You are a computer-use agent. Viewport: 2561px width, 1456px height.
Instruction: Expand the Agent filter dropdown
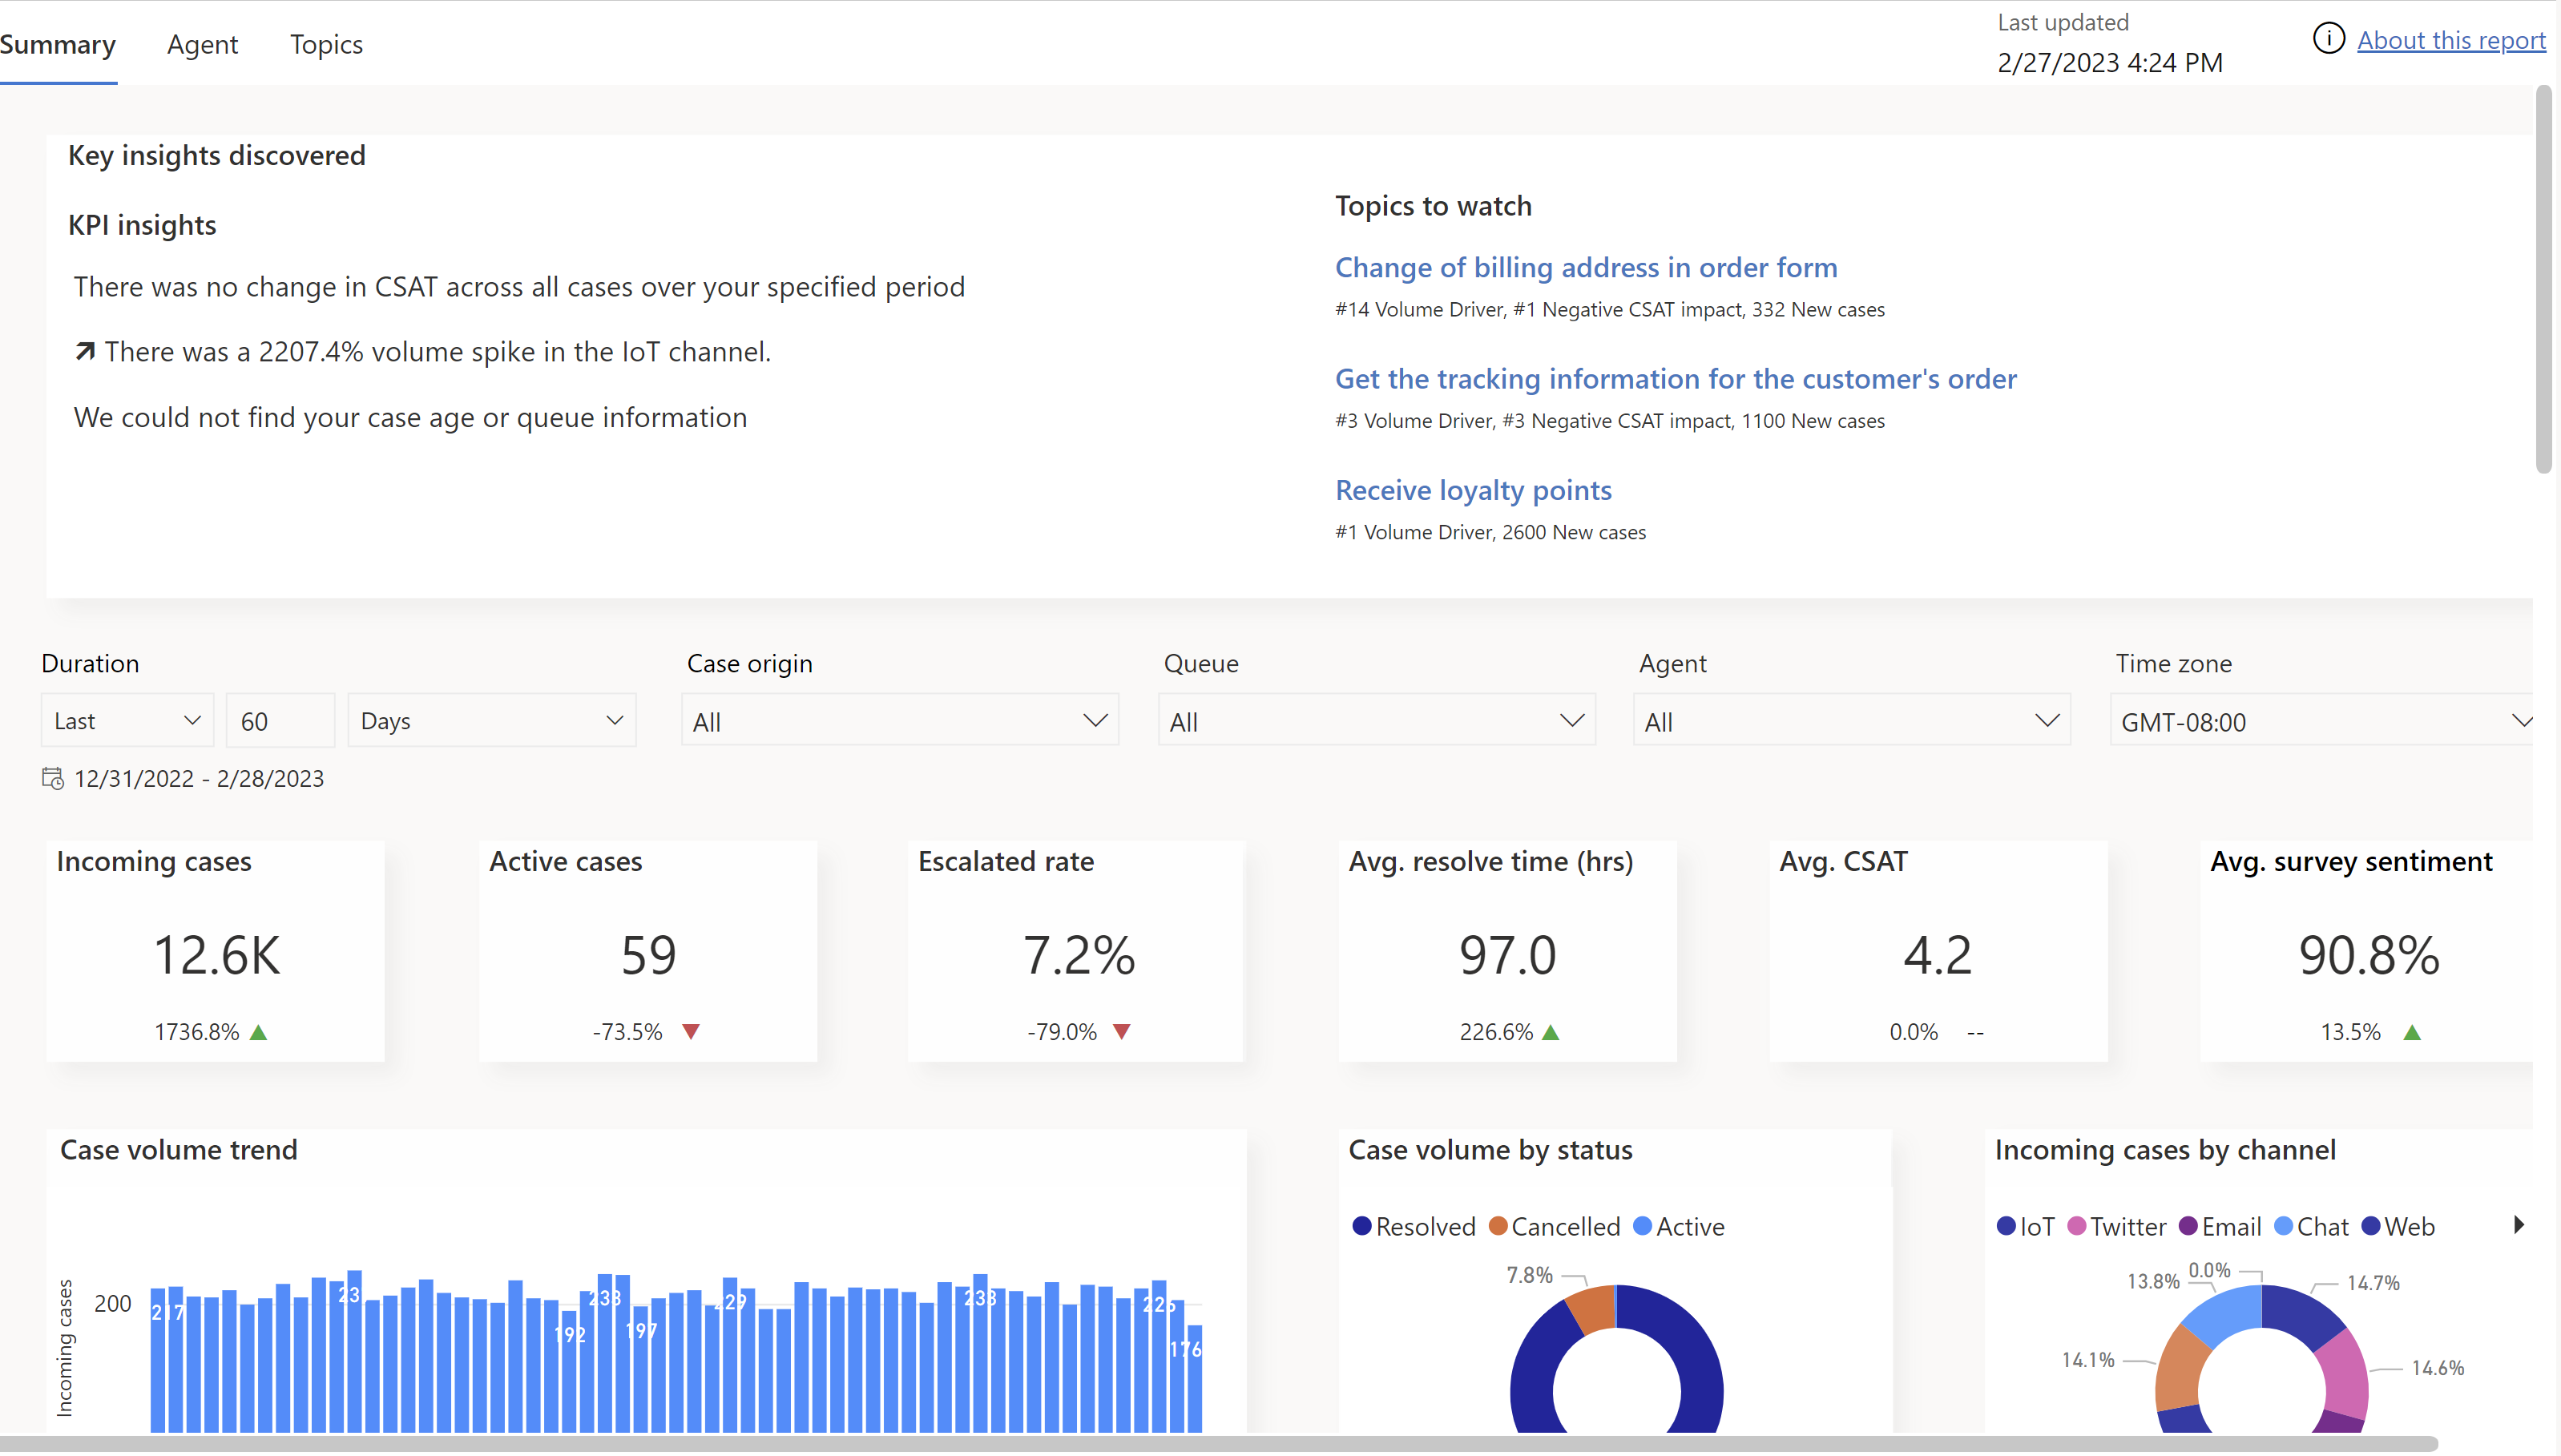1851,720
